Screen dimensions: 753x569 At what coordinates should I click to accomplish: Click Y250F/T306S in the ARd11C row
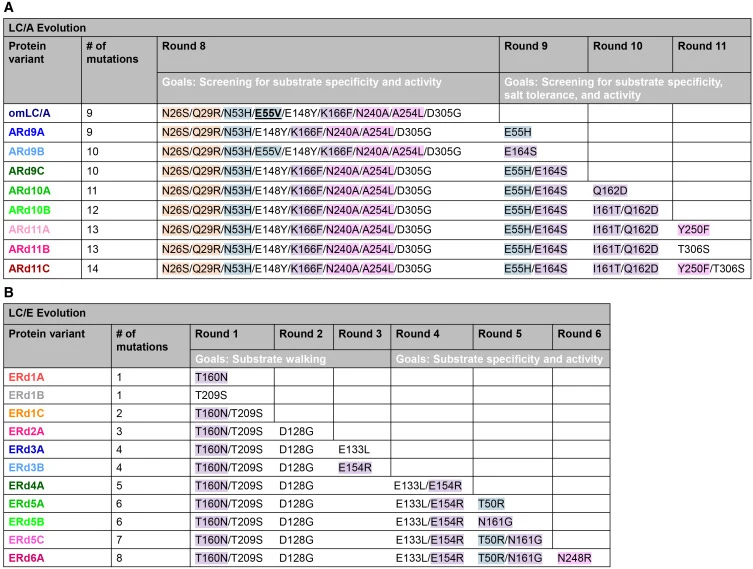coord(711,268)
